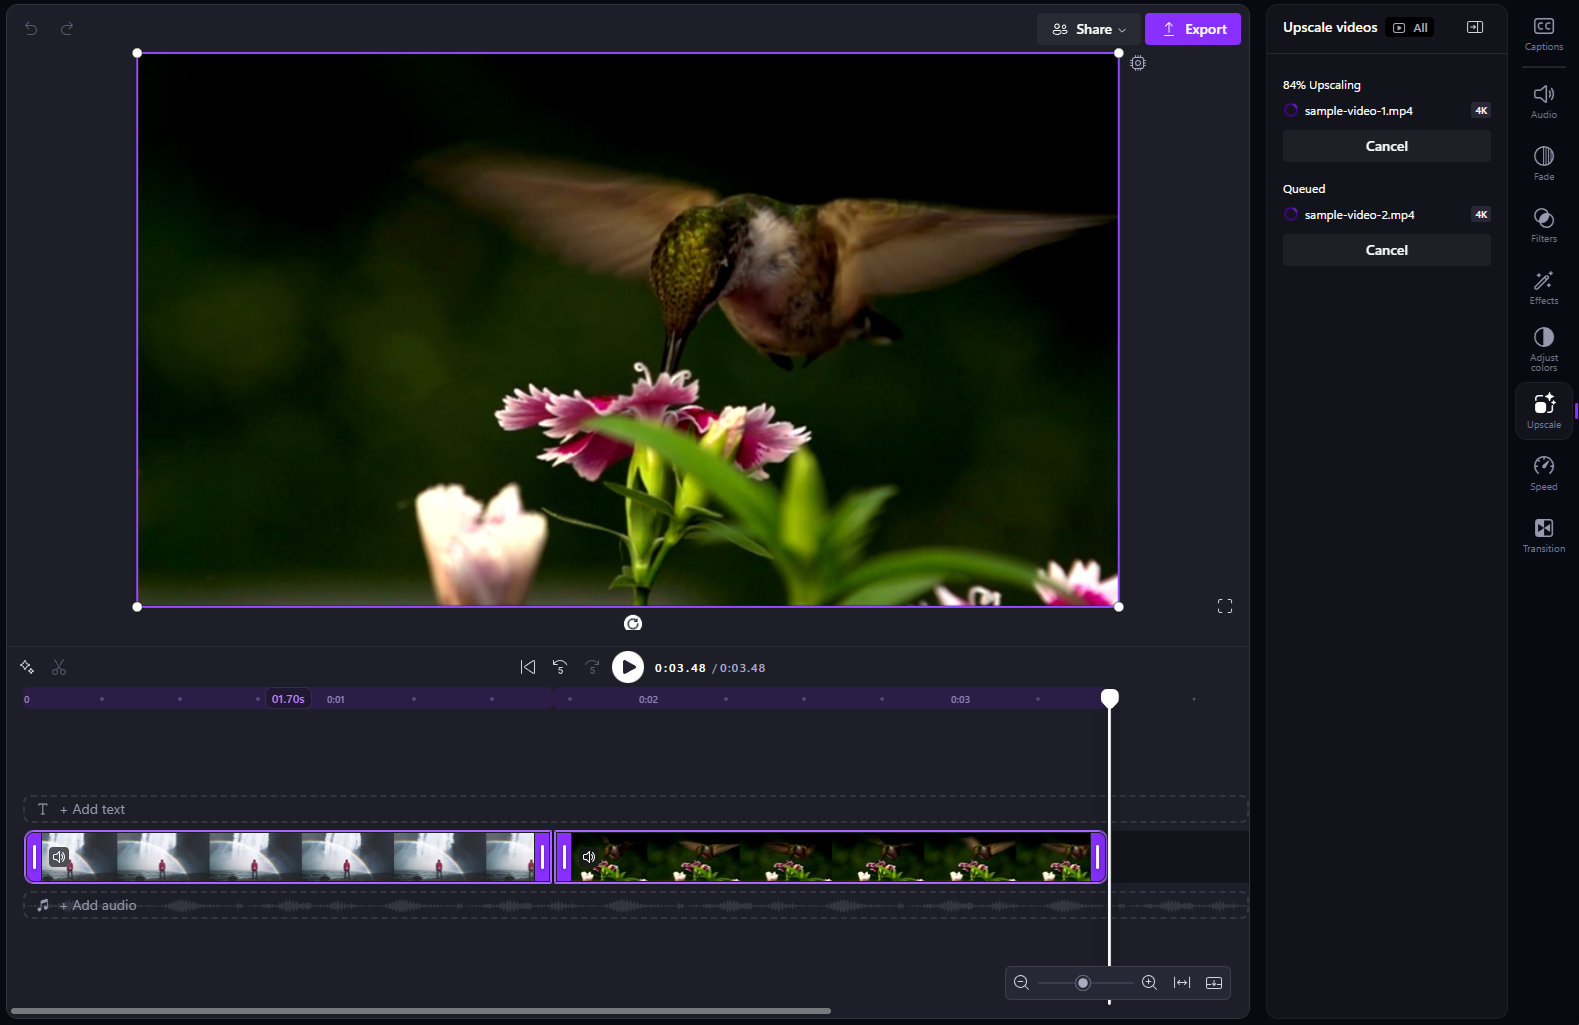Viewport: 1579px width, 1025px height.
Task: Click sample-video-2.mp4 file name
Action: tap(1359, 215)
